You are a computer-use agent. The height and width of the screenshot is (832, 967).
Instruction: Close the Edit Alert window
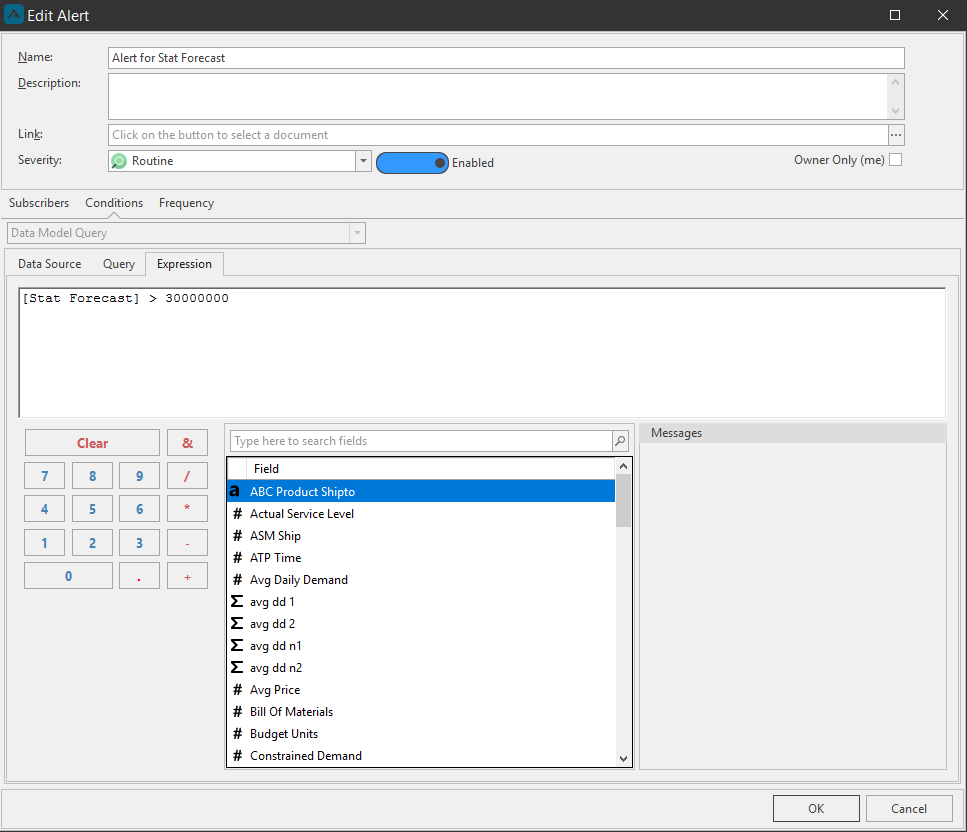(942, 15)
